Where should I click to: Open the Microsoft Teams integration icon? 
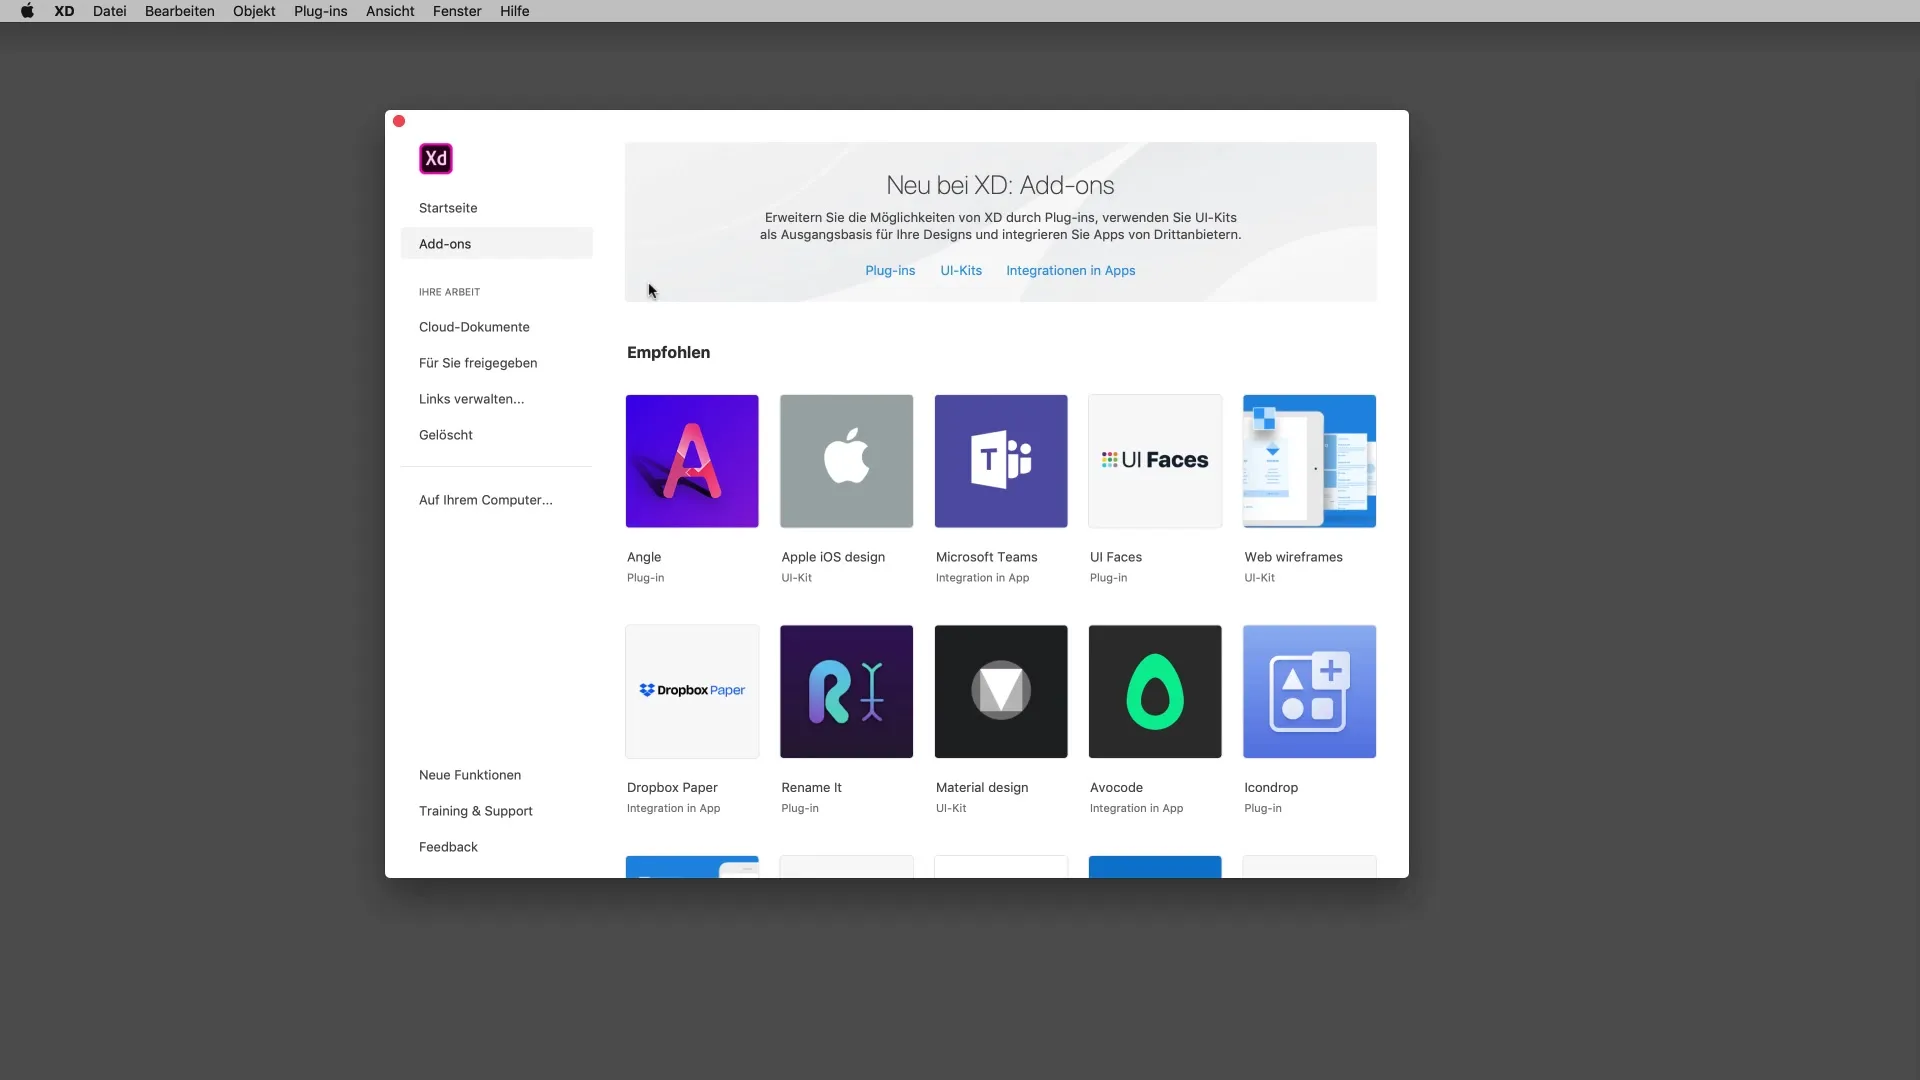(x=1001, y=461)
